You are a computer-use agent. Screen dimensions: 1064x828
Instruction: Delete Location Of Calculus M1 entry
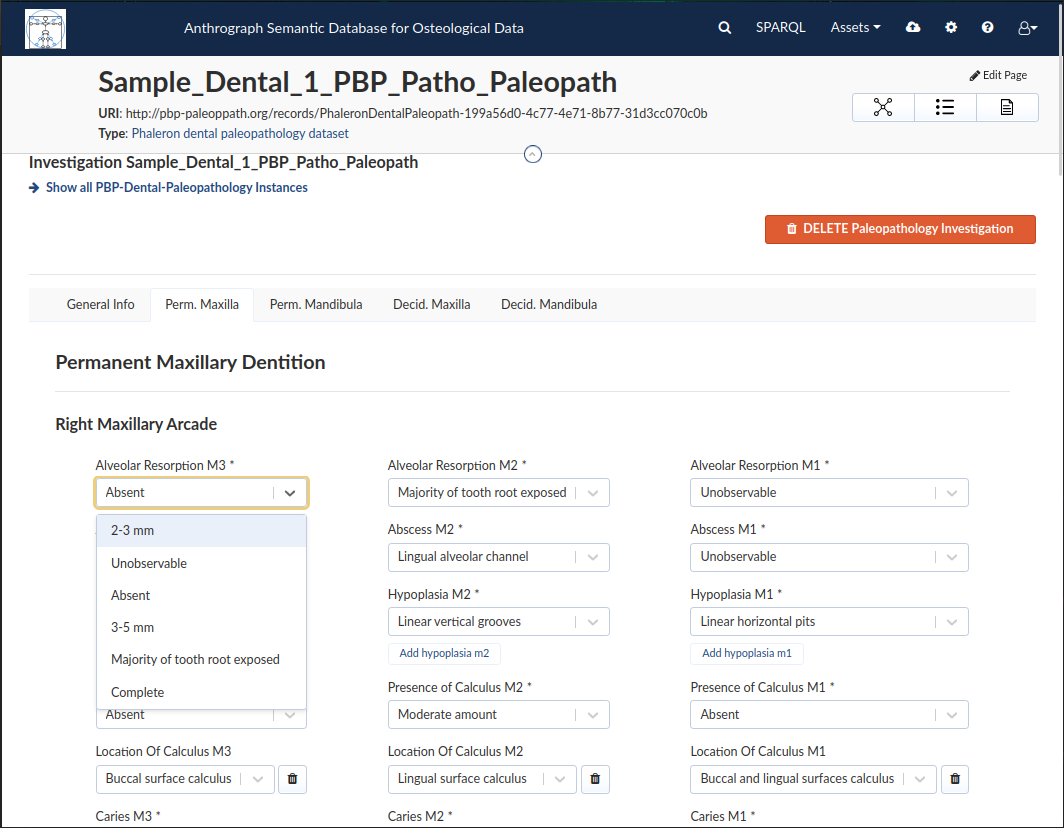coord(955,779)
